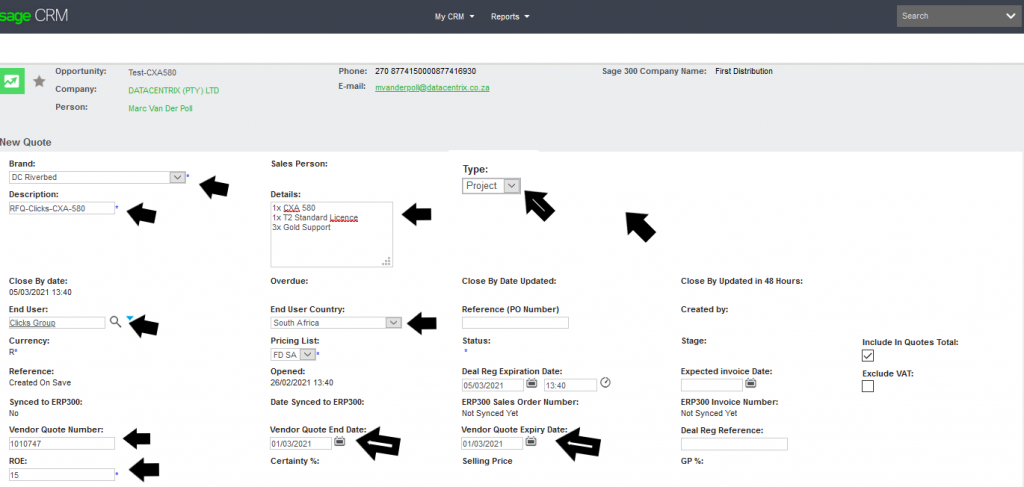
Task: Expand the End User Country dropdown
Action: (x=393, y=323)
